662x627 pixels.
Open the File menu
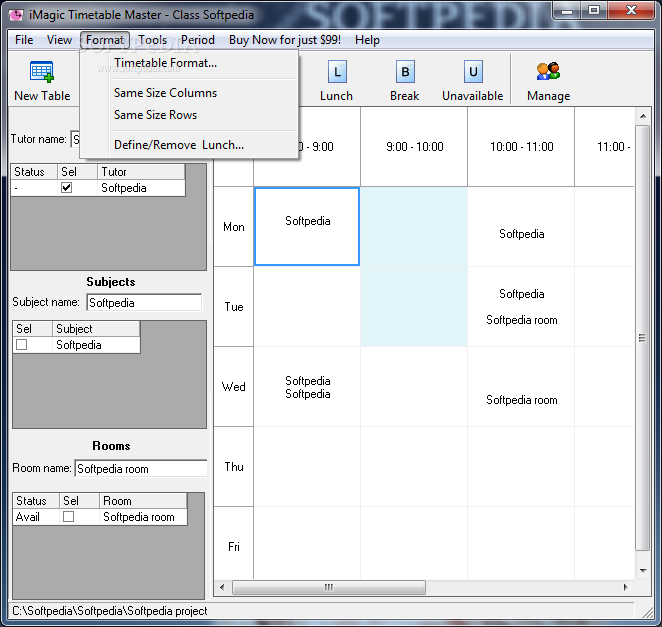[24, 40]
